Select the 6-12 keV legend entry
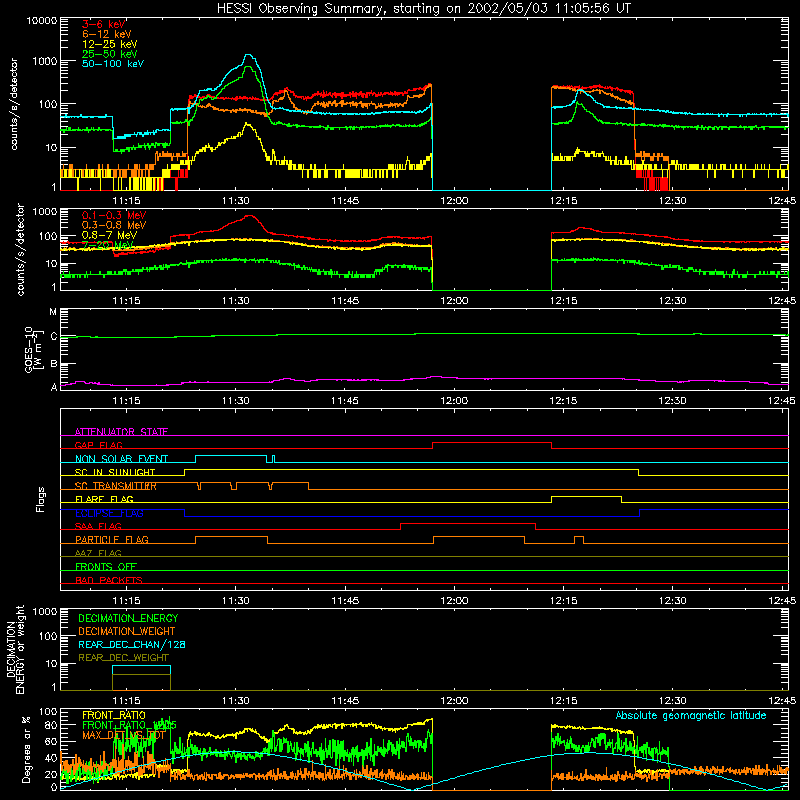This screenshot has height=800, width=800. [x=107, y=34]
